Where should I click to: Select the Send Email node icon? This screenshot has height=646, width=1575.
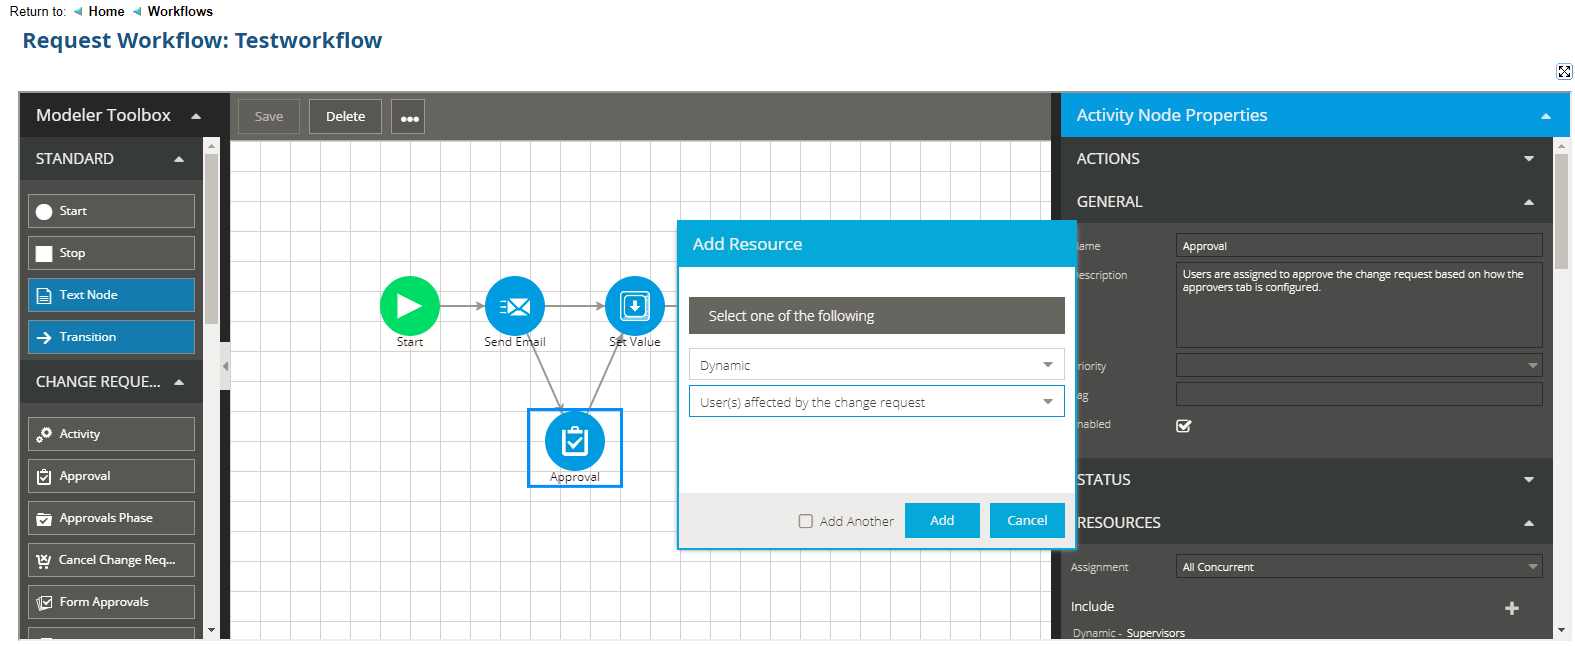(515, 306)
